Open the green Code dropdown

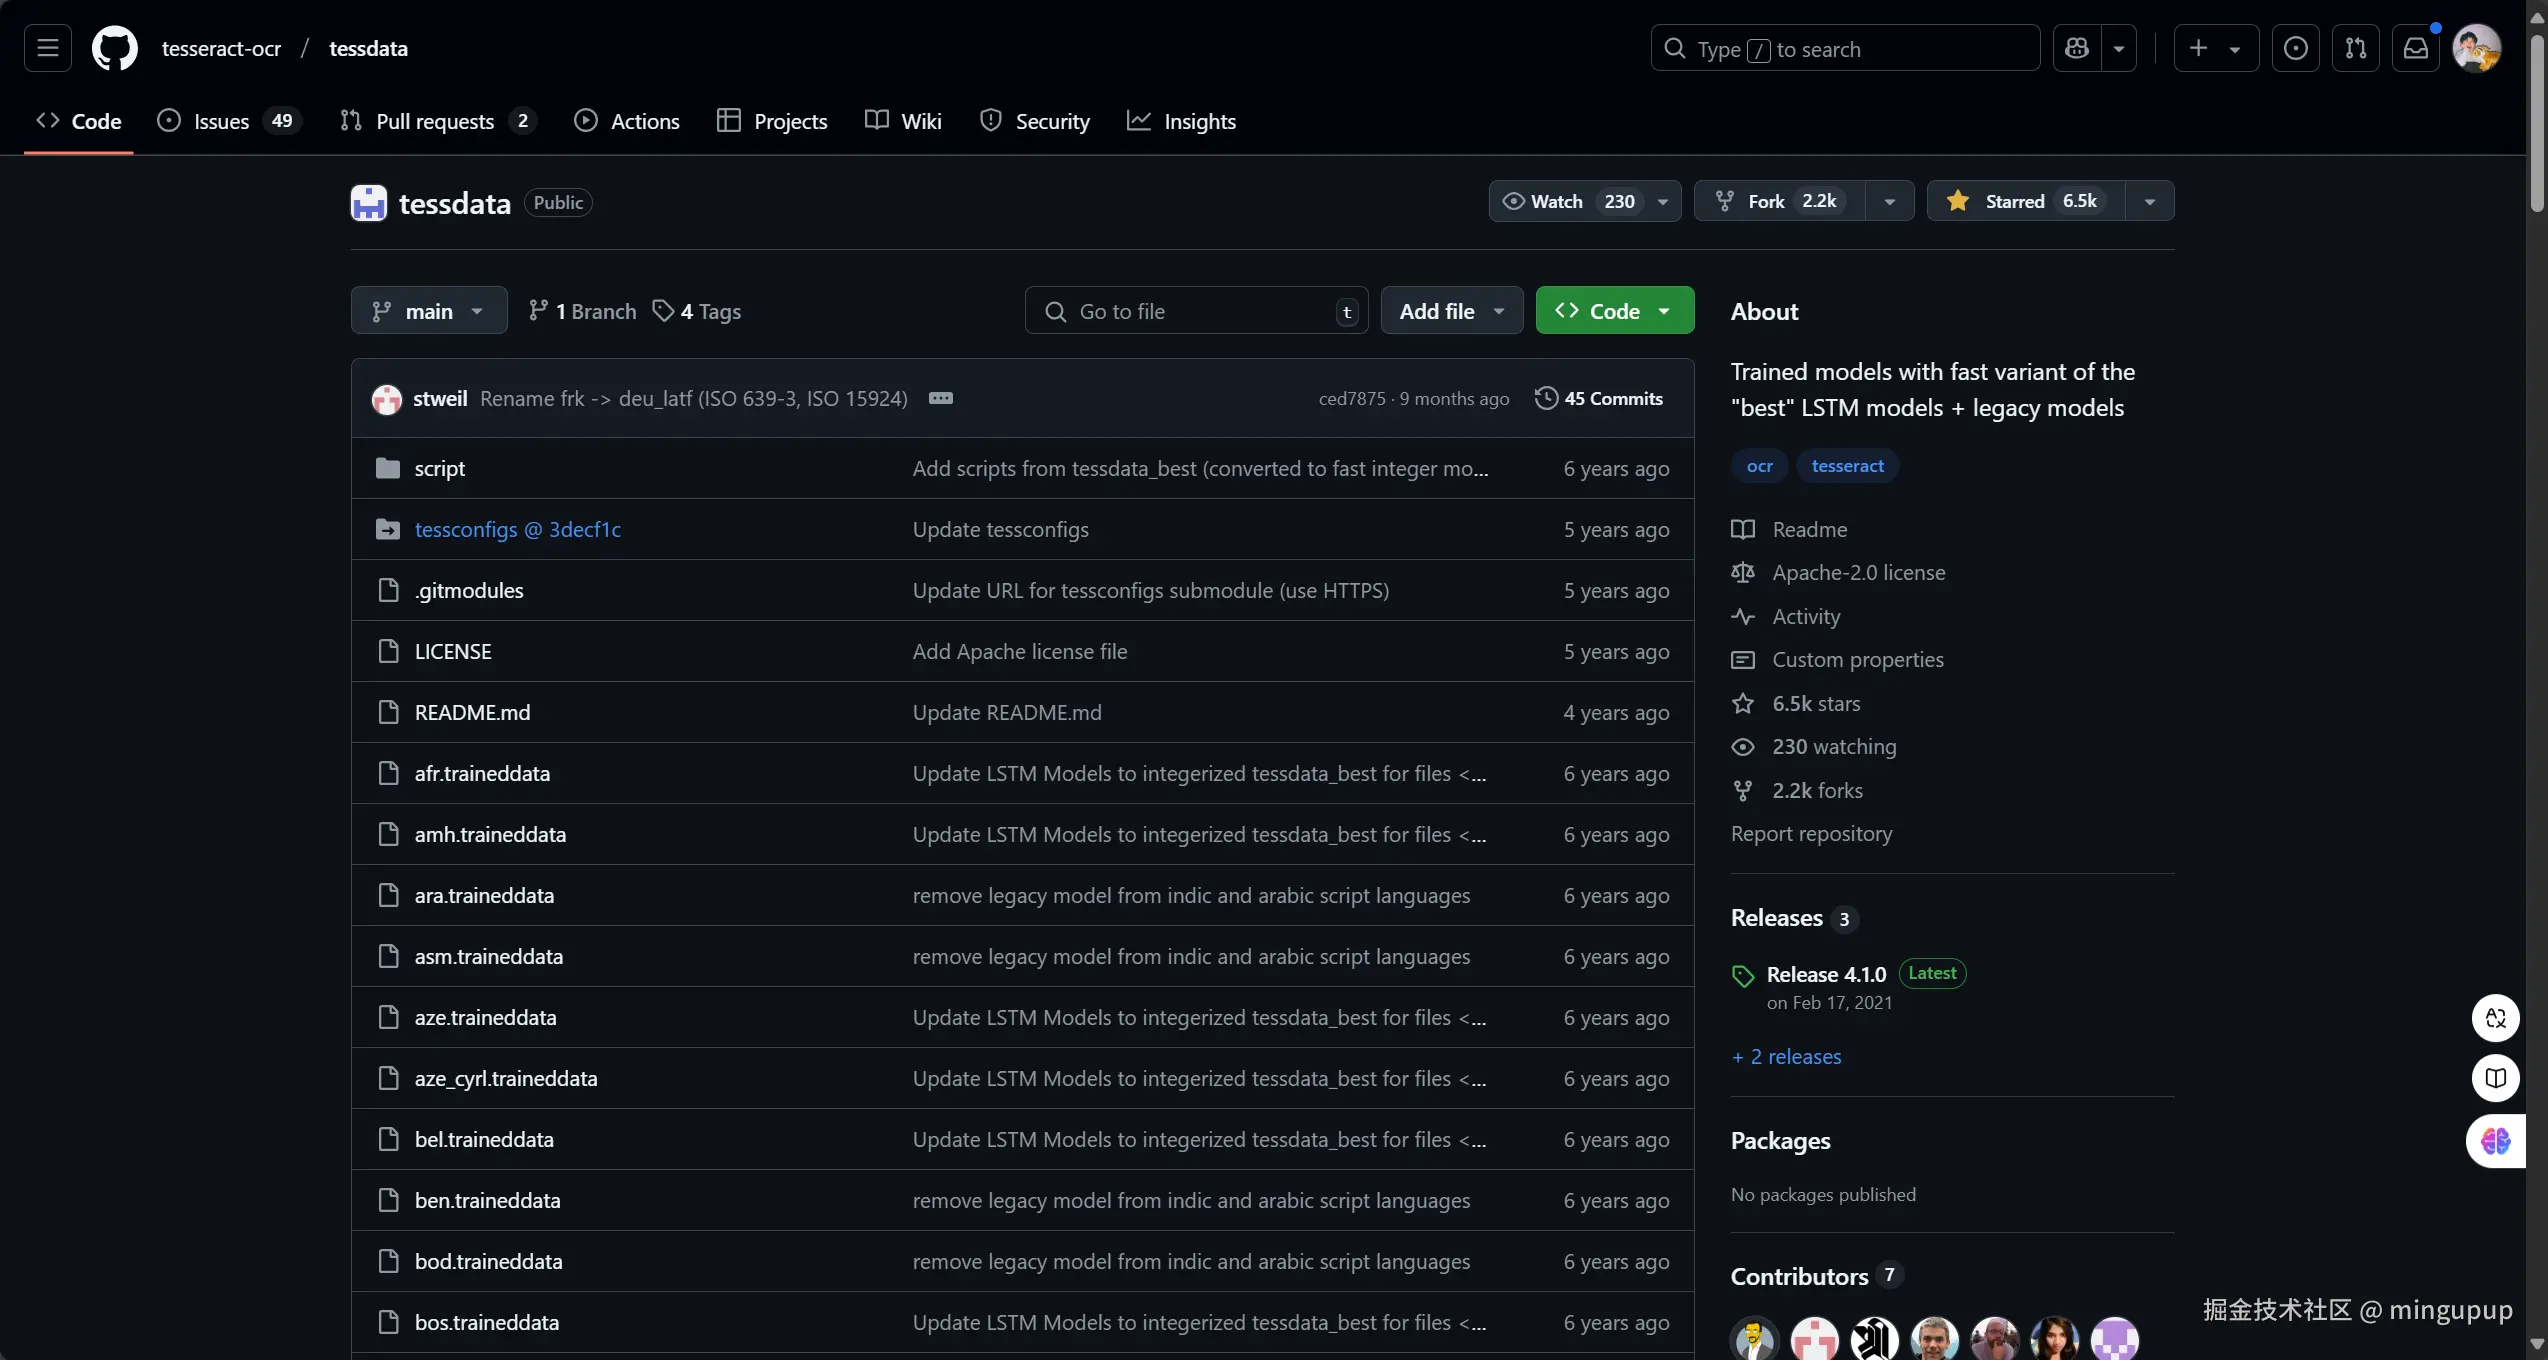[x=1614, y=311]
